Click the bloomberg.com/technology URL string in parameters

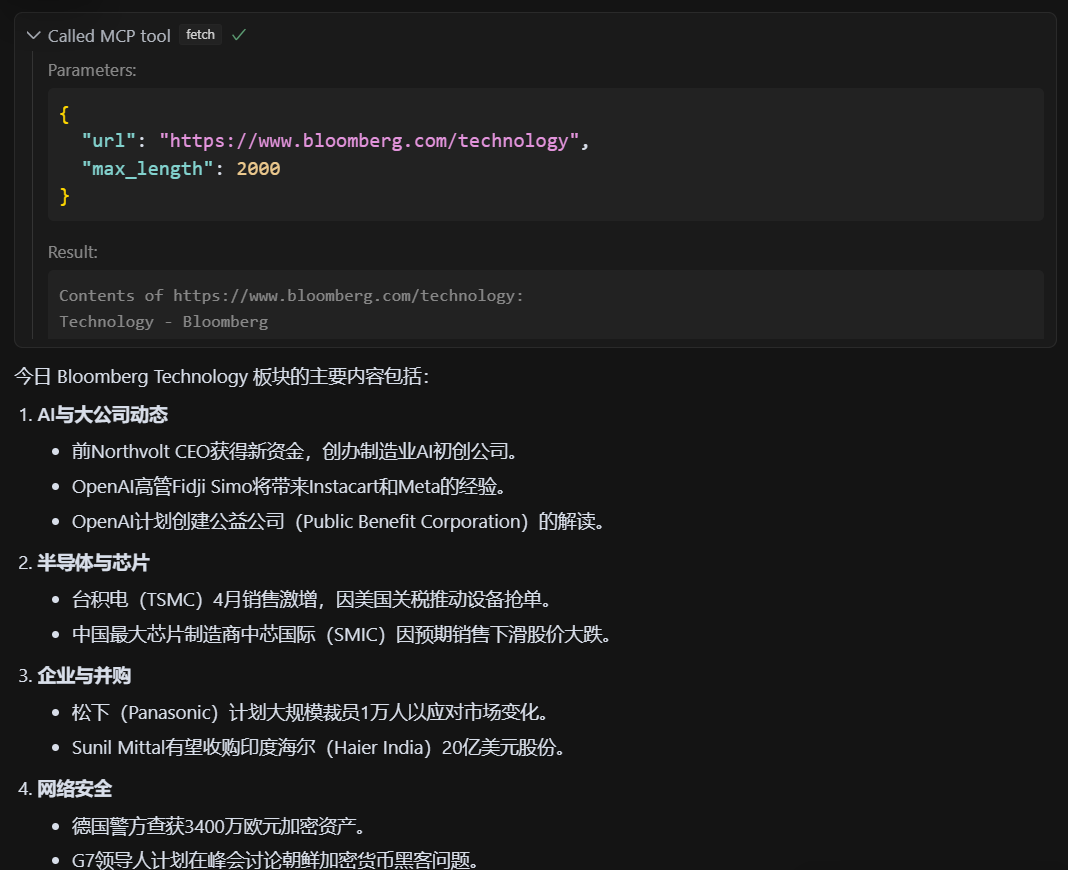pyautogui.click(x=368, y=141)
